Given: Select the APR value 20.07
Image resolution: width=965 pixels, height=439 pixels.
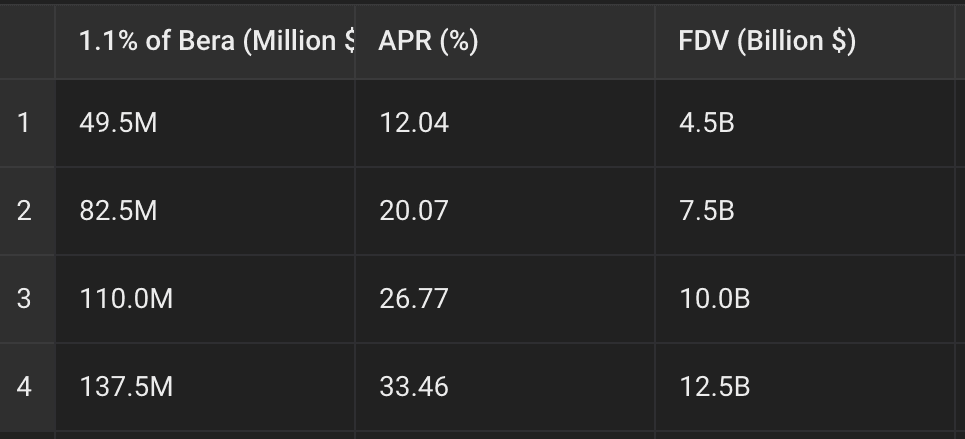Looking at the screenshot, I should 505,211.
